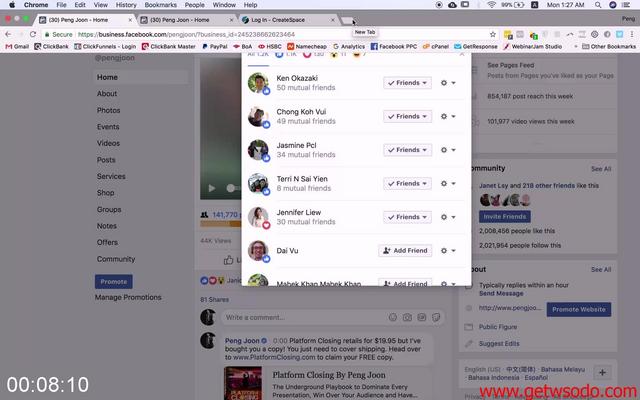Open the WebinarJam Studio bookmark
Image resolution: width=640 pixels, height=400 pixels.
tap(533, 47)
